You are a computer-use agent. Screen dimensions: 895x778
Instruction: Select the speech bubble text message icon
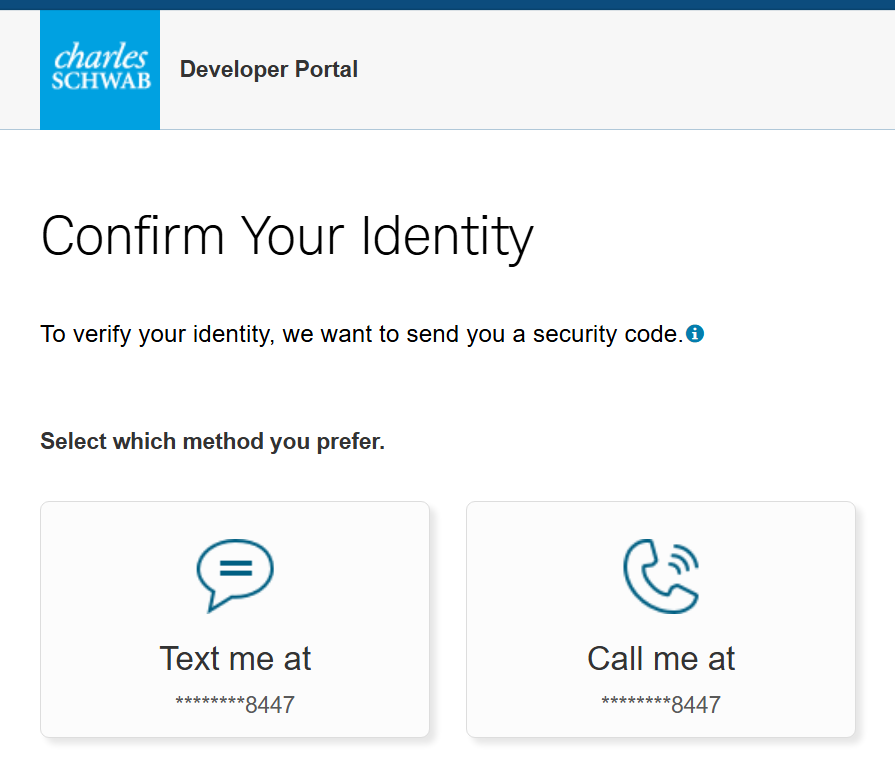235,575
